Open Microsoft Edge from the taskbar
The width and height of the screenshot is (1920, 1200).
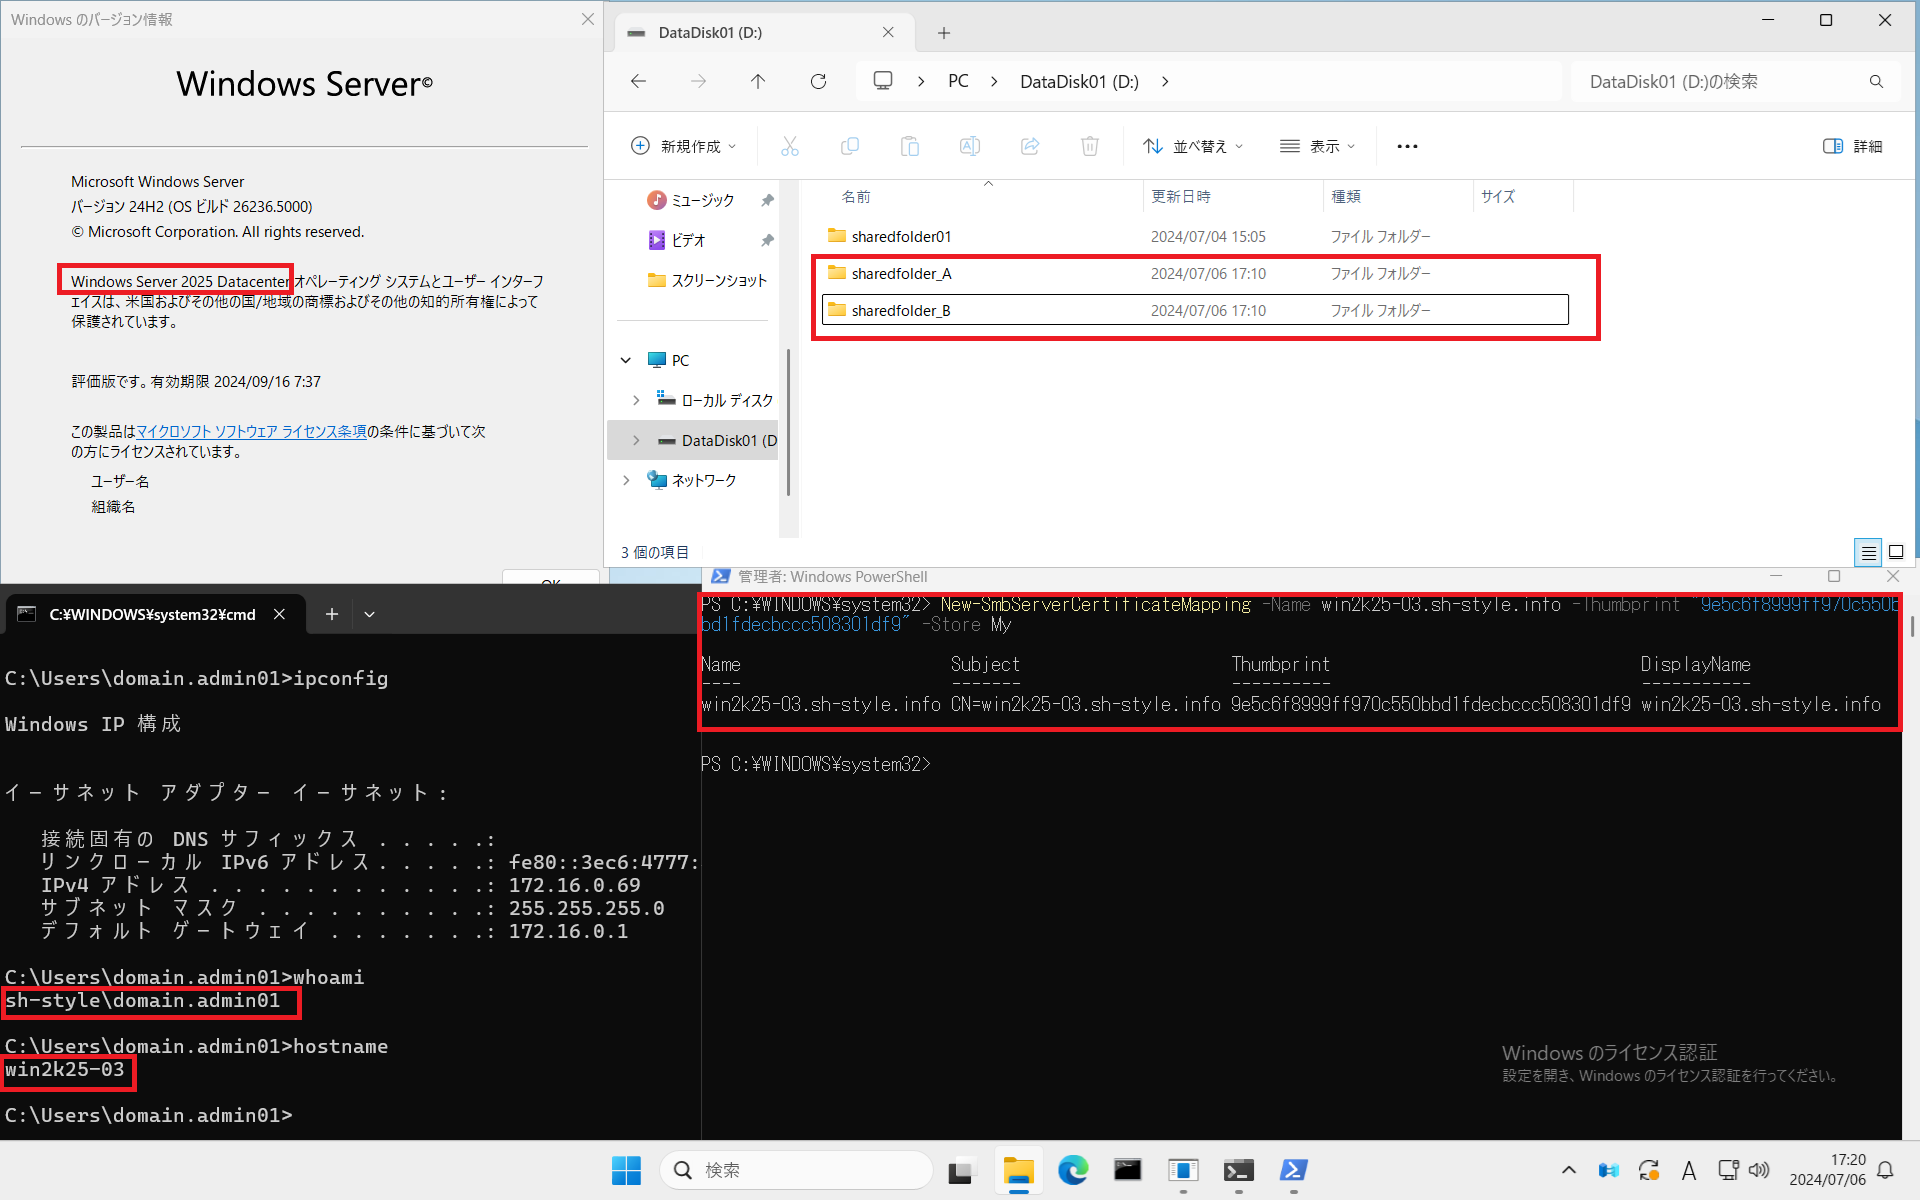[1073, 1170]
